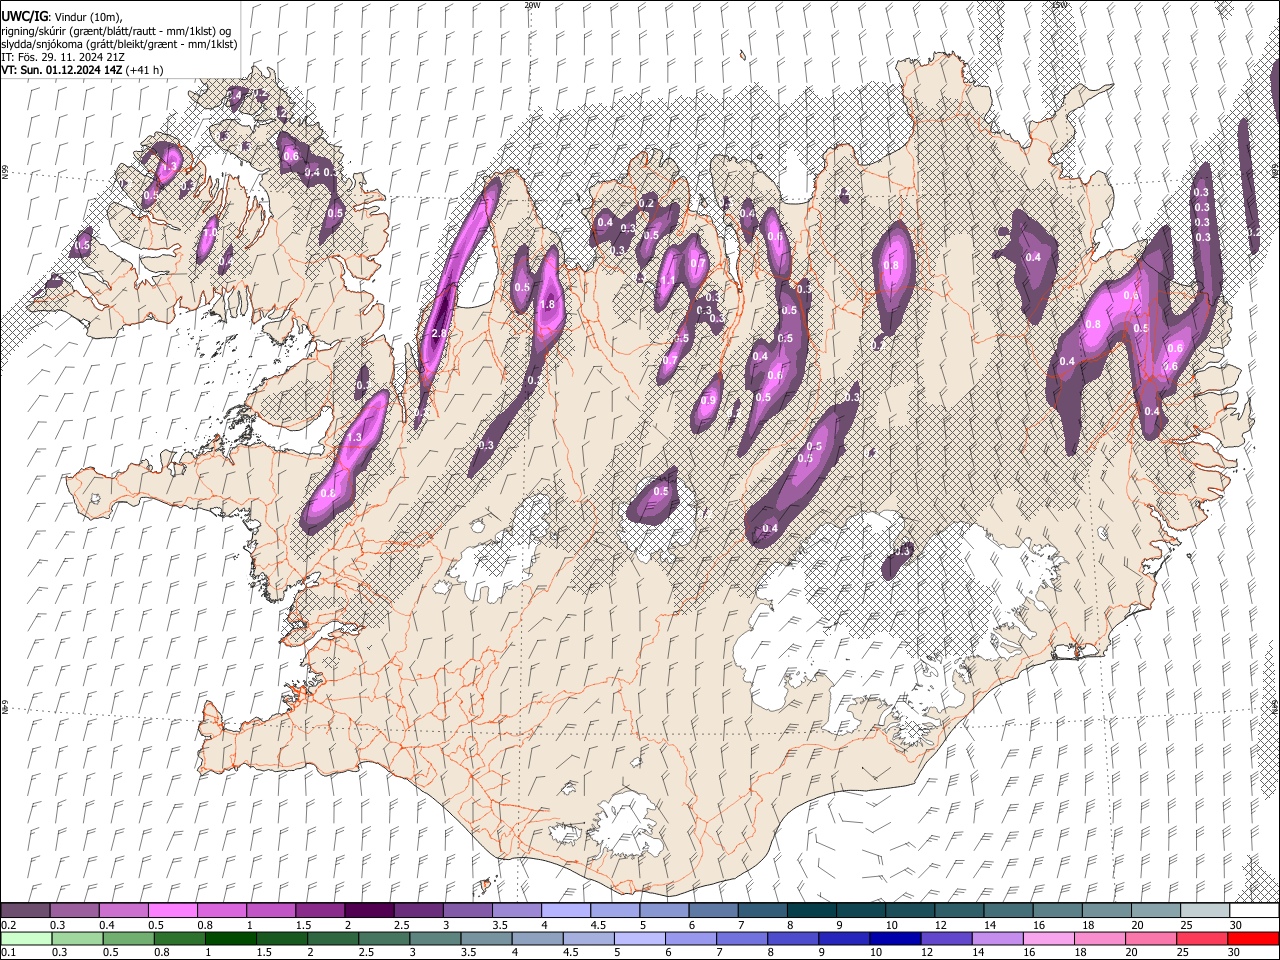Screen dimensions: 1280x960
Task: Click the dark purple swatch starting at 0.2
Action: (x=26, y=911)
